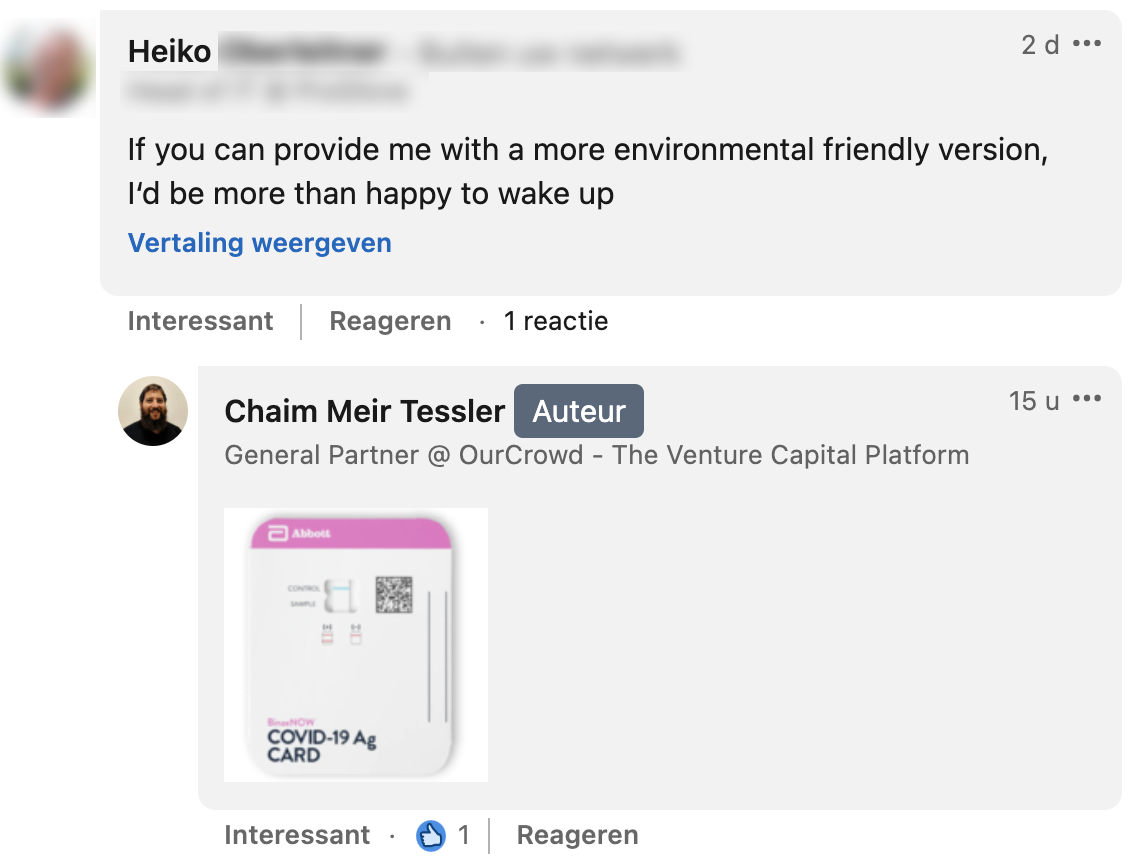Toggle Interessant on Chaim's reply

coord(297,835)
